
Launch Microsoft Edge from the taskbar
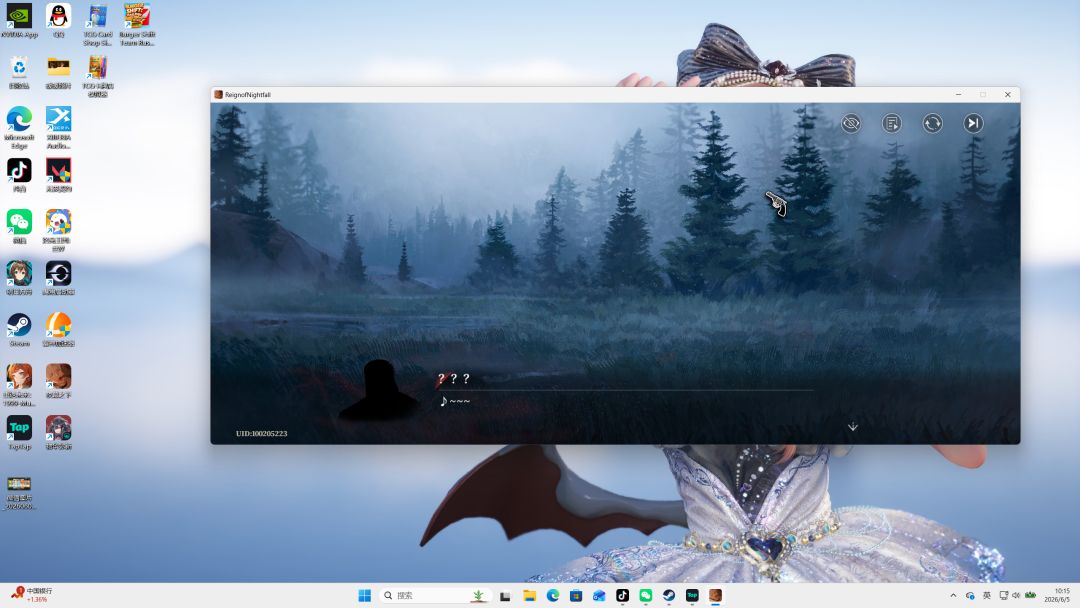pos(552,596)
